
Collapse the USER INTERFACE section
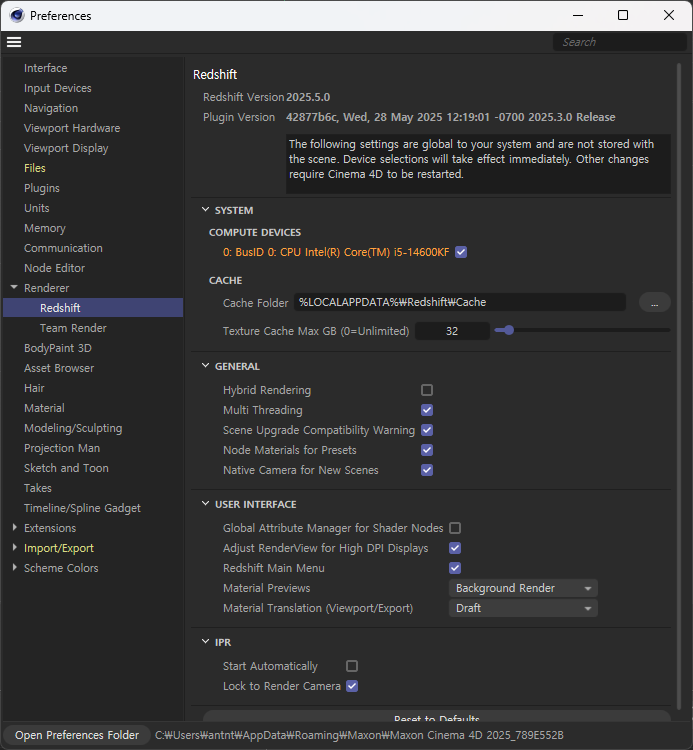point(206,504)
